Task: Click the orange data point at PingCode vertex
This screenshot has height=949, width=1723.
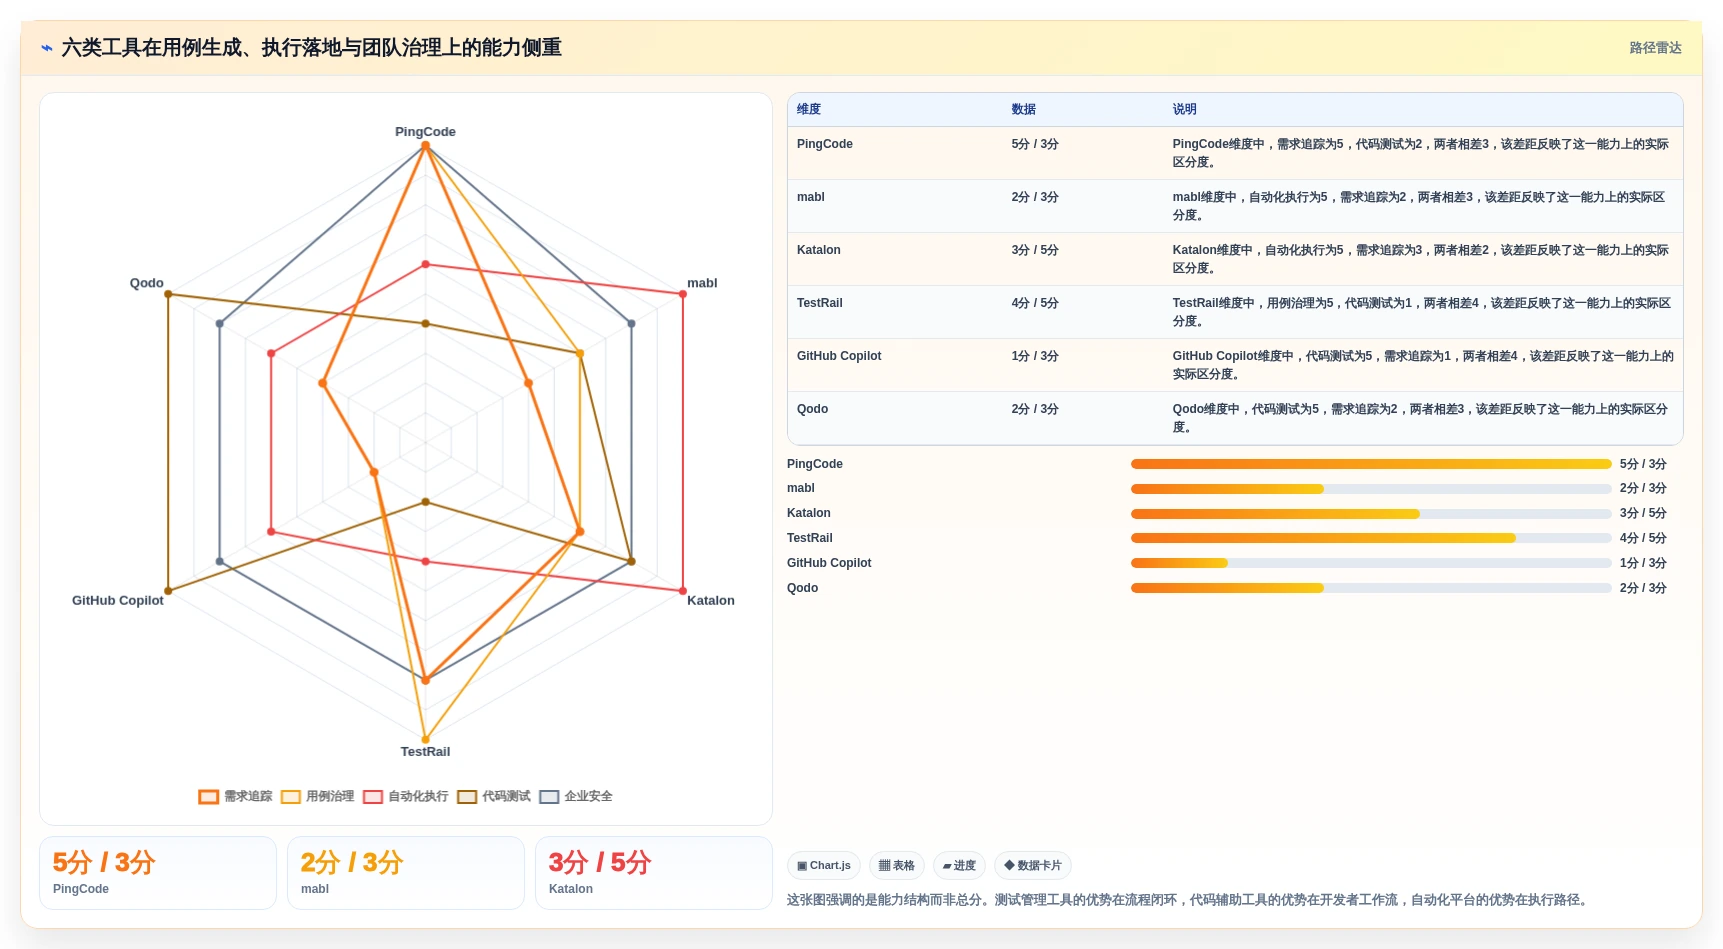Action: click(x=425, y=146)
